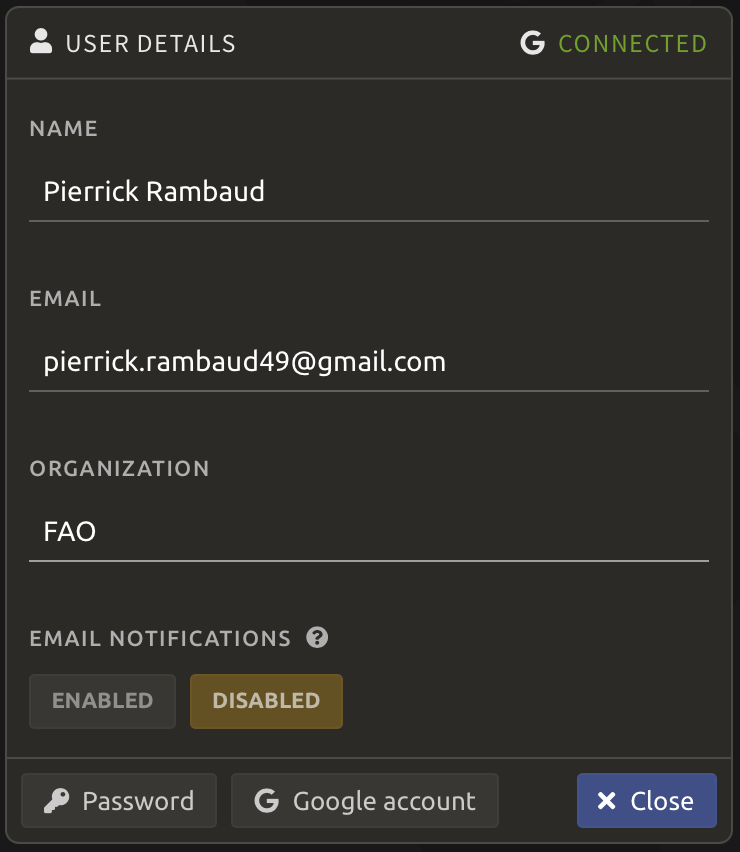
Task: Focus the Name field with Pierrick Rambaud
Action: (369, 191)
